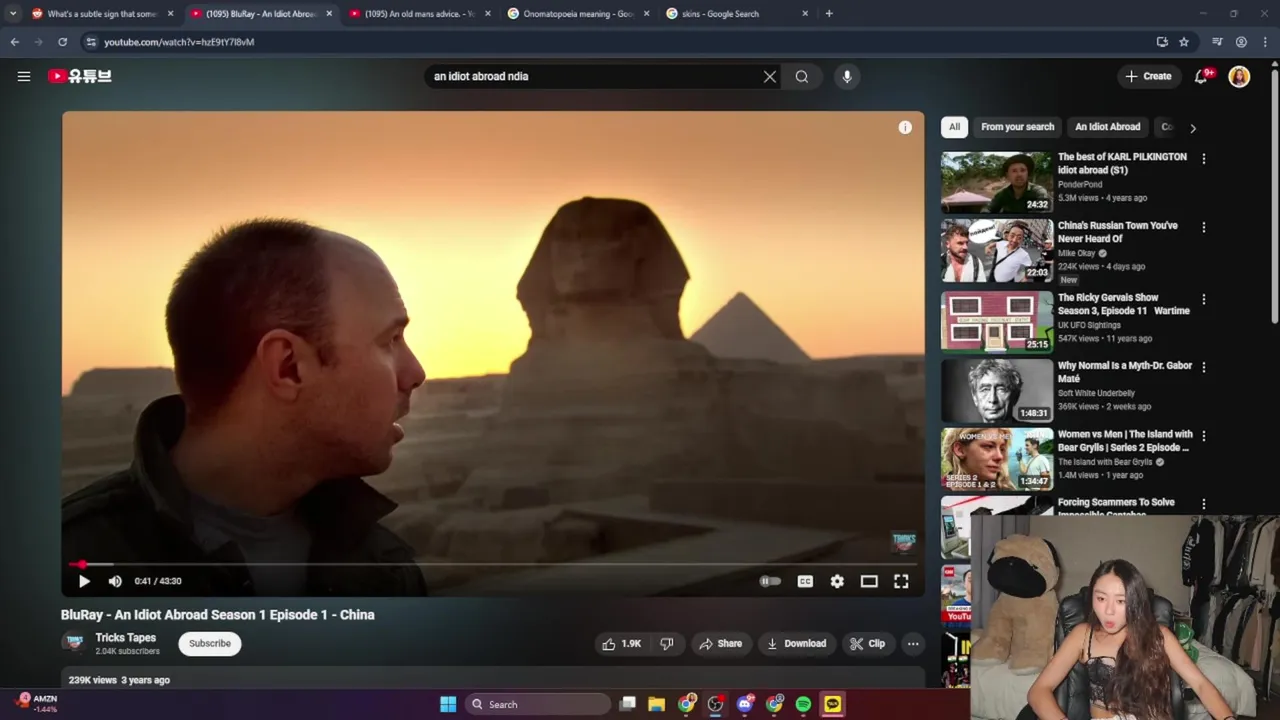Screen dimensions: 1280x720
Task: Run search with the magnifier button
Action: 802,76
